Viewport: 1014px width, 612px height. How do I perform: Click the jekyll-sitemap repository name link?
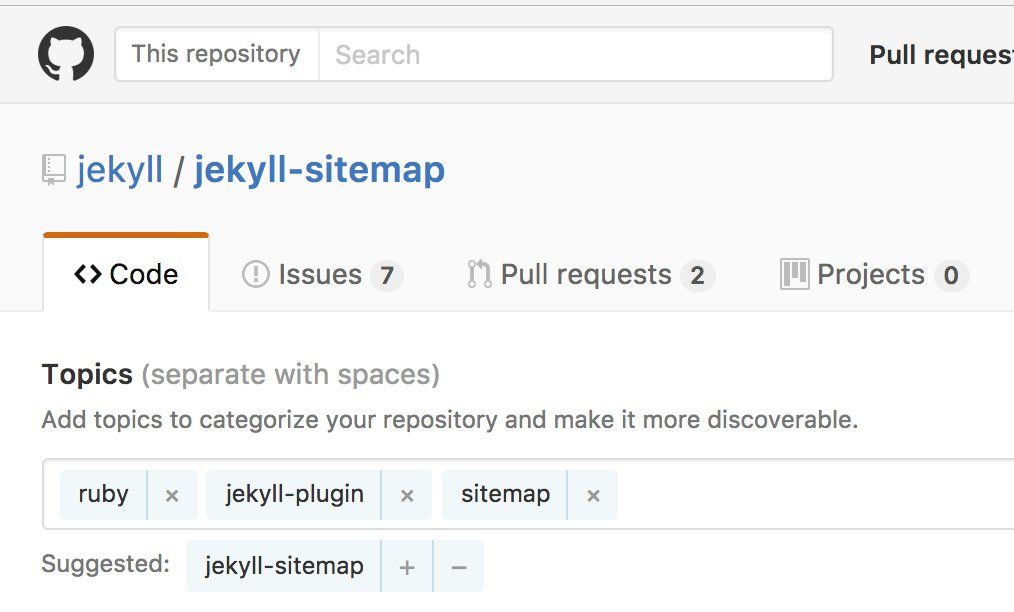[319, 170]
